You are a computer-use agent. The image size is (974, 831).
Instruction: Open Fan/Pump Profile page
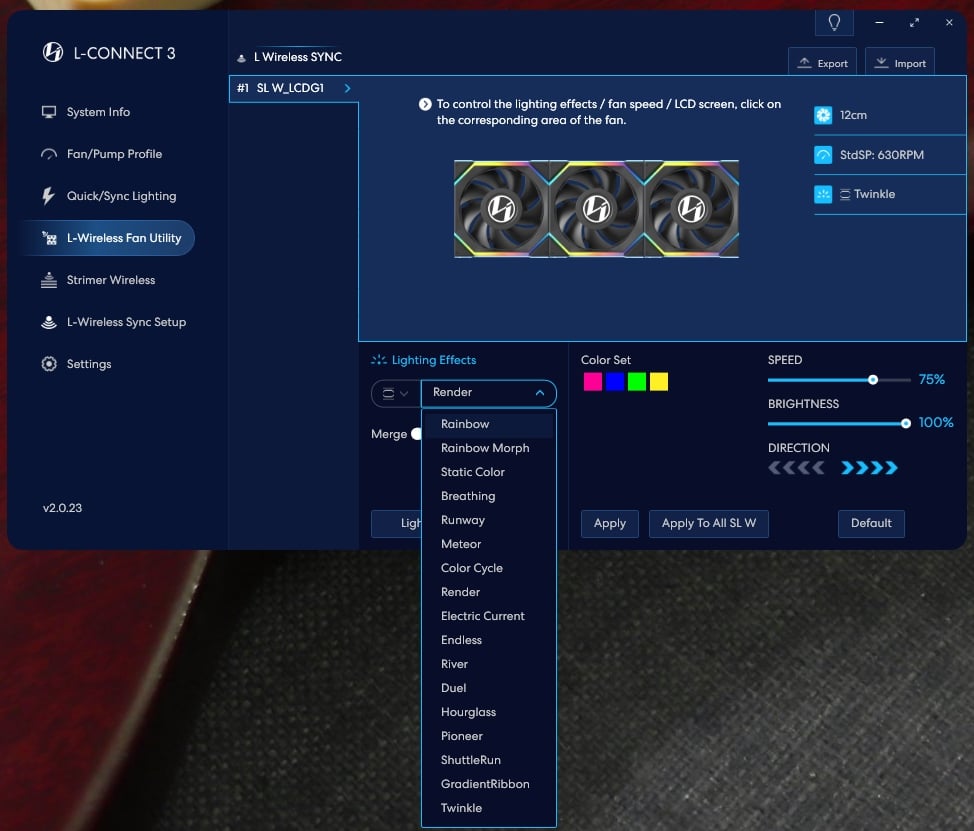click(x=113, y=154)
